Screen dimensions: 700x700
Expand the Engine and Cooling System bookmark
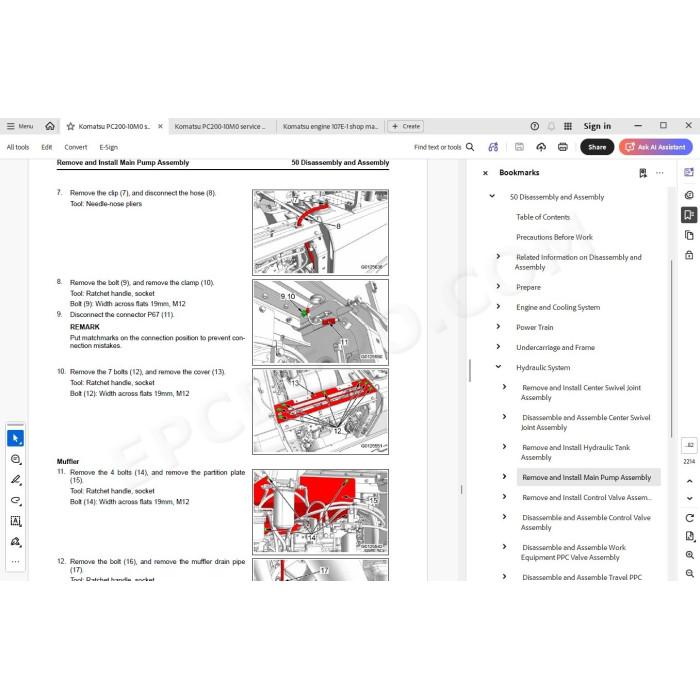coord(498,306)
